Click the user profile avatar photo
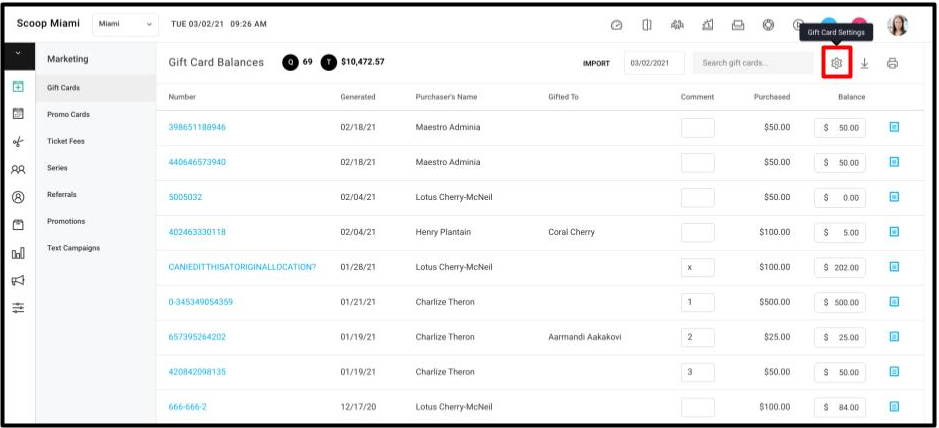The height and width of the screenshot is (428, 939). [898, 25]
